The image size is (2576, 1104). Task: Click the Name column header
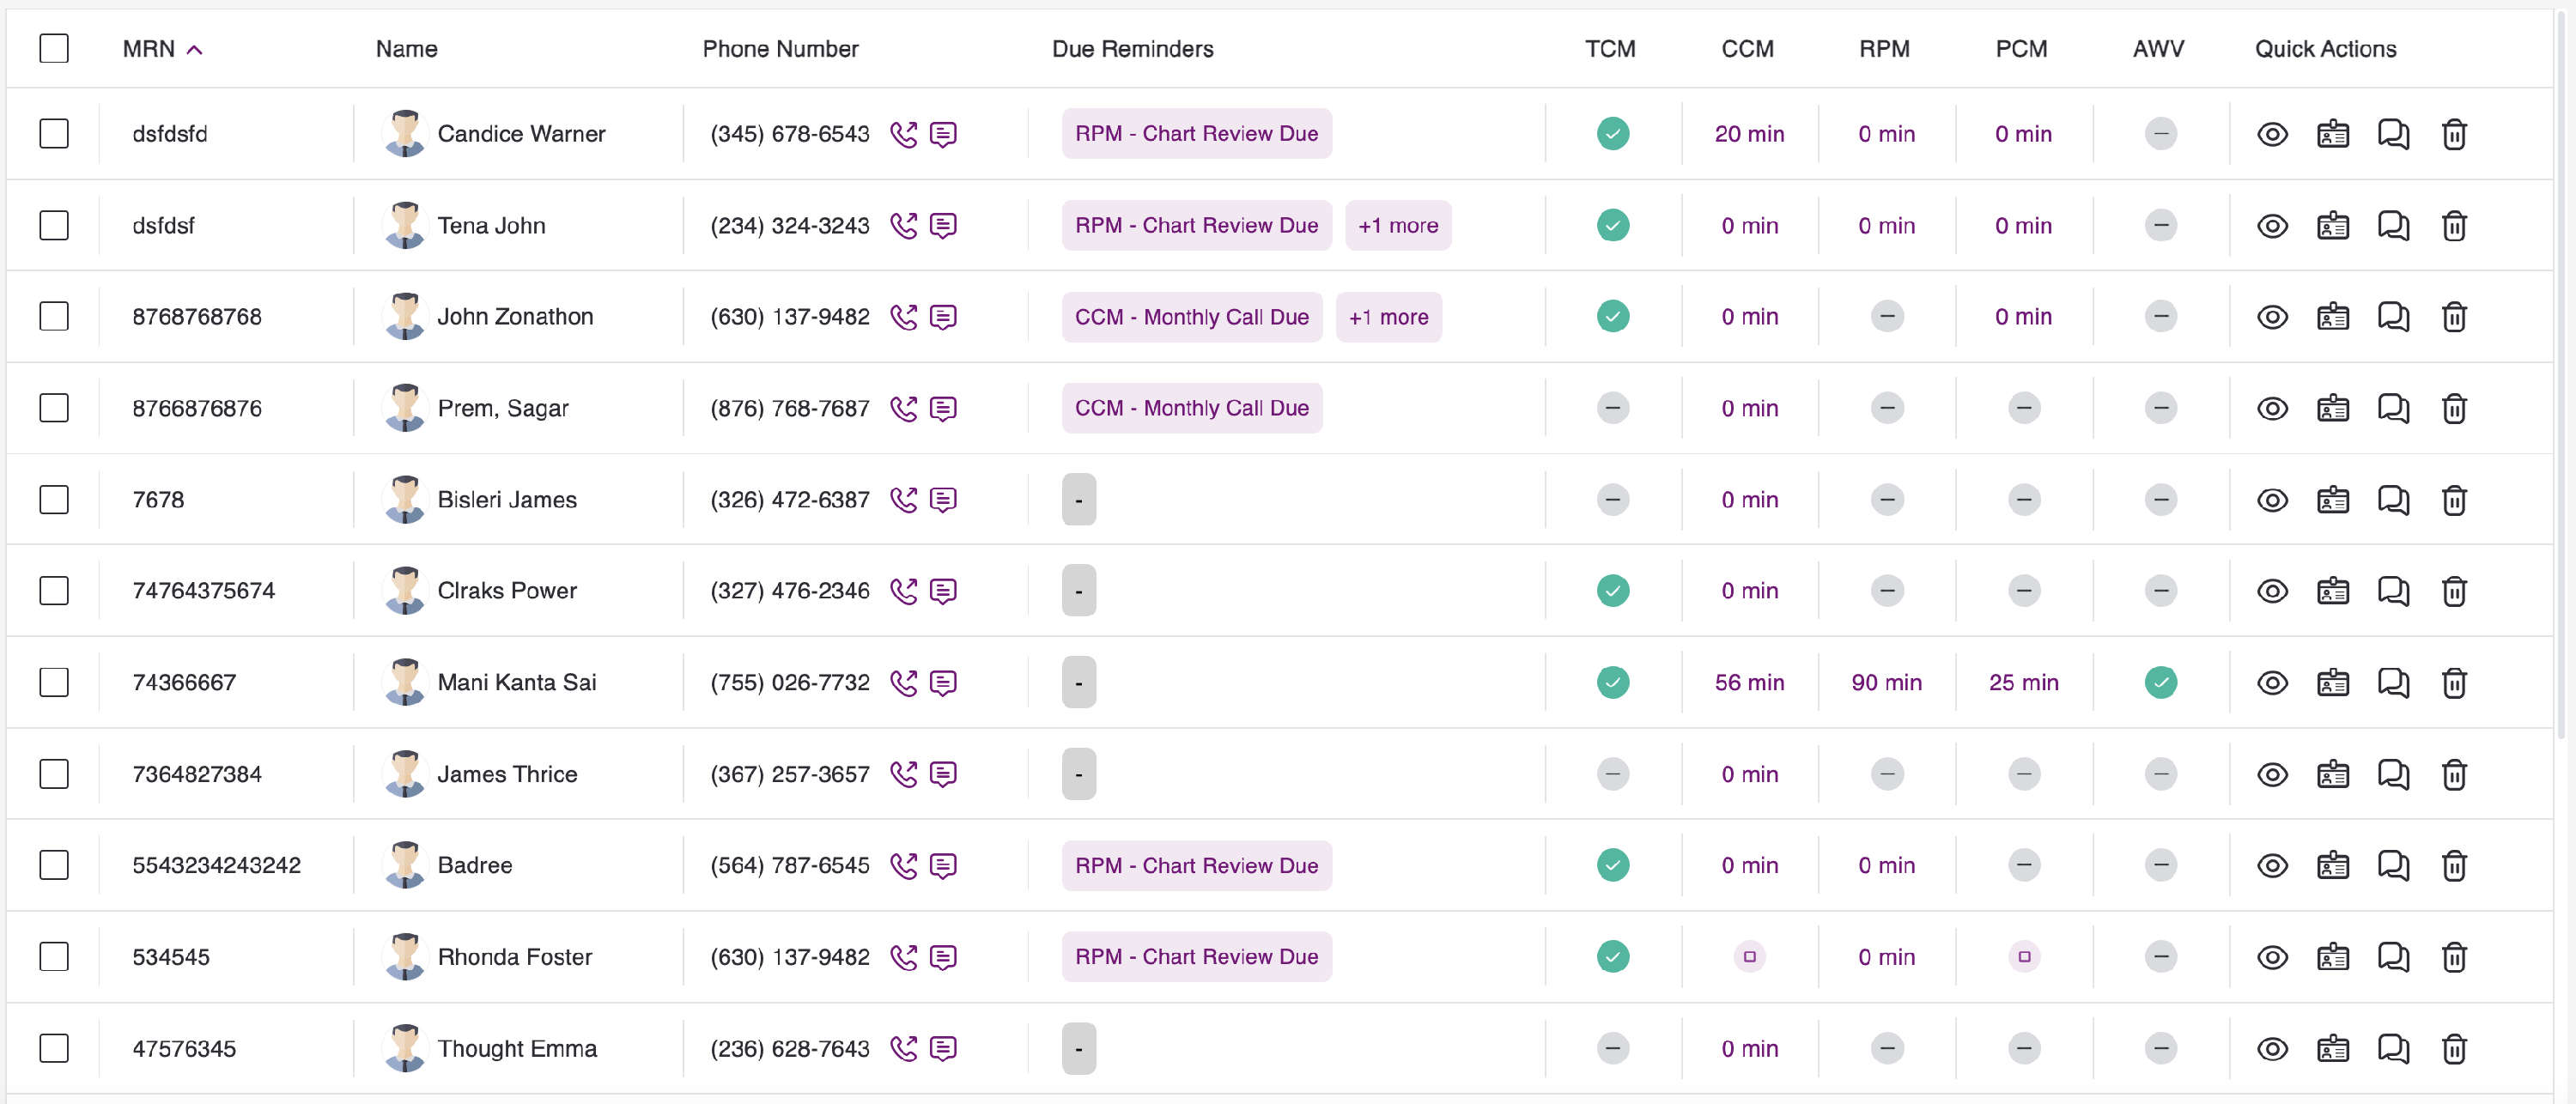coord(406,49)
